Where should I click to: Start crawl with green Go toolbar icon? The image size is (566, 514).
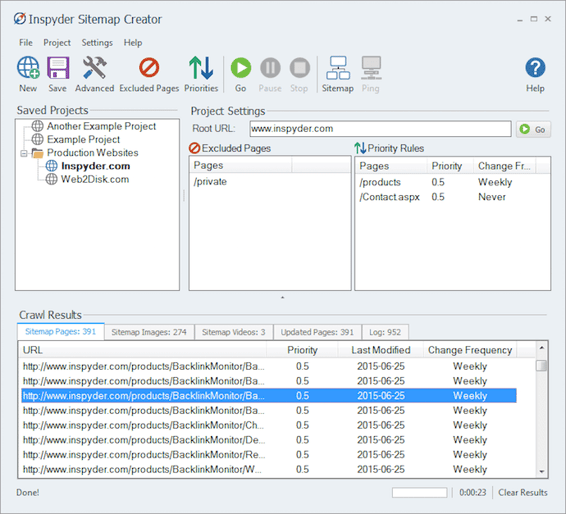point(241,67)
